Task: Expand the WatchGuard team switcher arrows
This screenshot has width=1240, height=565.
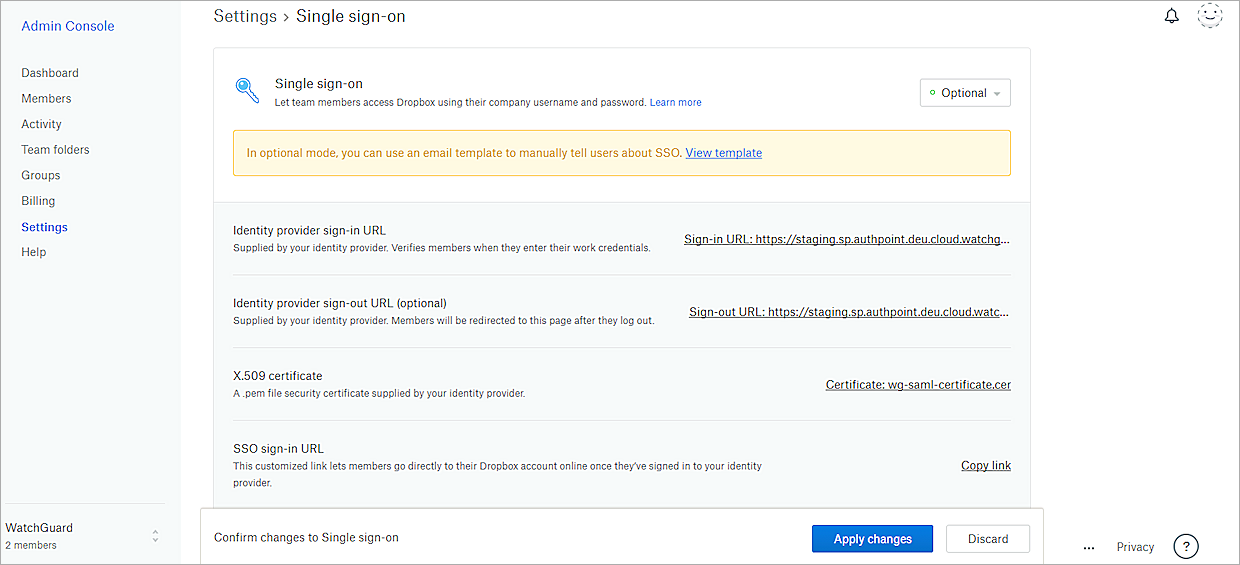Action: (x=155, y=536)
